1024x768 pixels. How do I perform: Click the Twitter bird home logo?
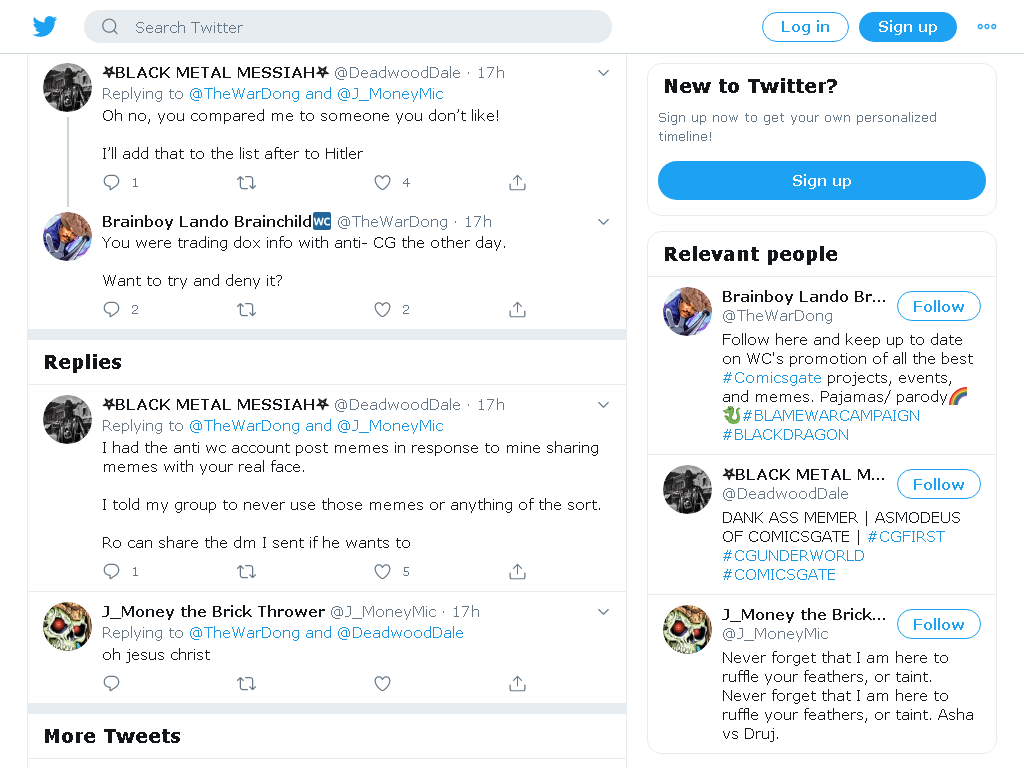tap(44, 27)
